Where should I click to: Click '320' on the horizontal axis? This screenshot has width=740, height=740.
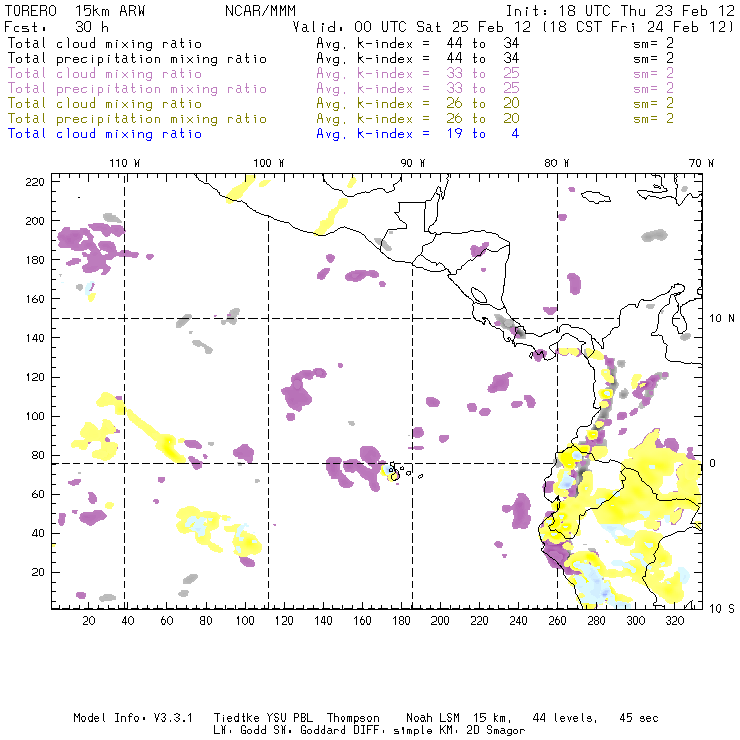tap(674, 621)
